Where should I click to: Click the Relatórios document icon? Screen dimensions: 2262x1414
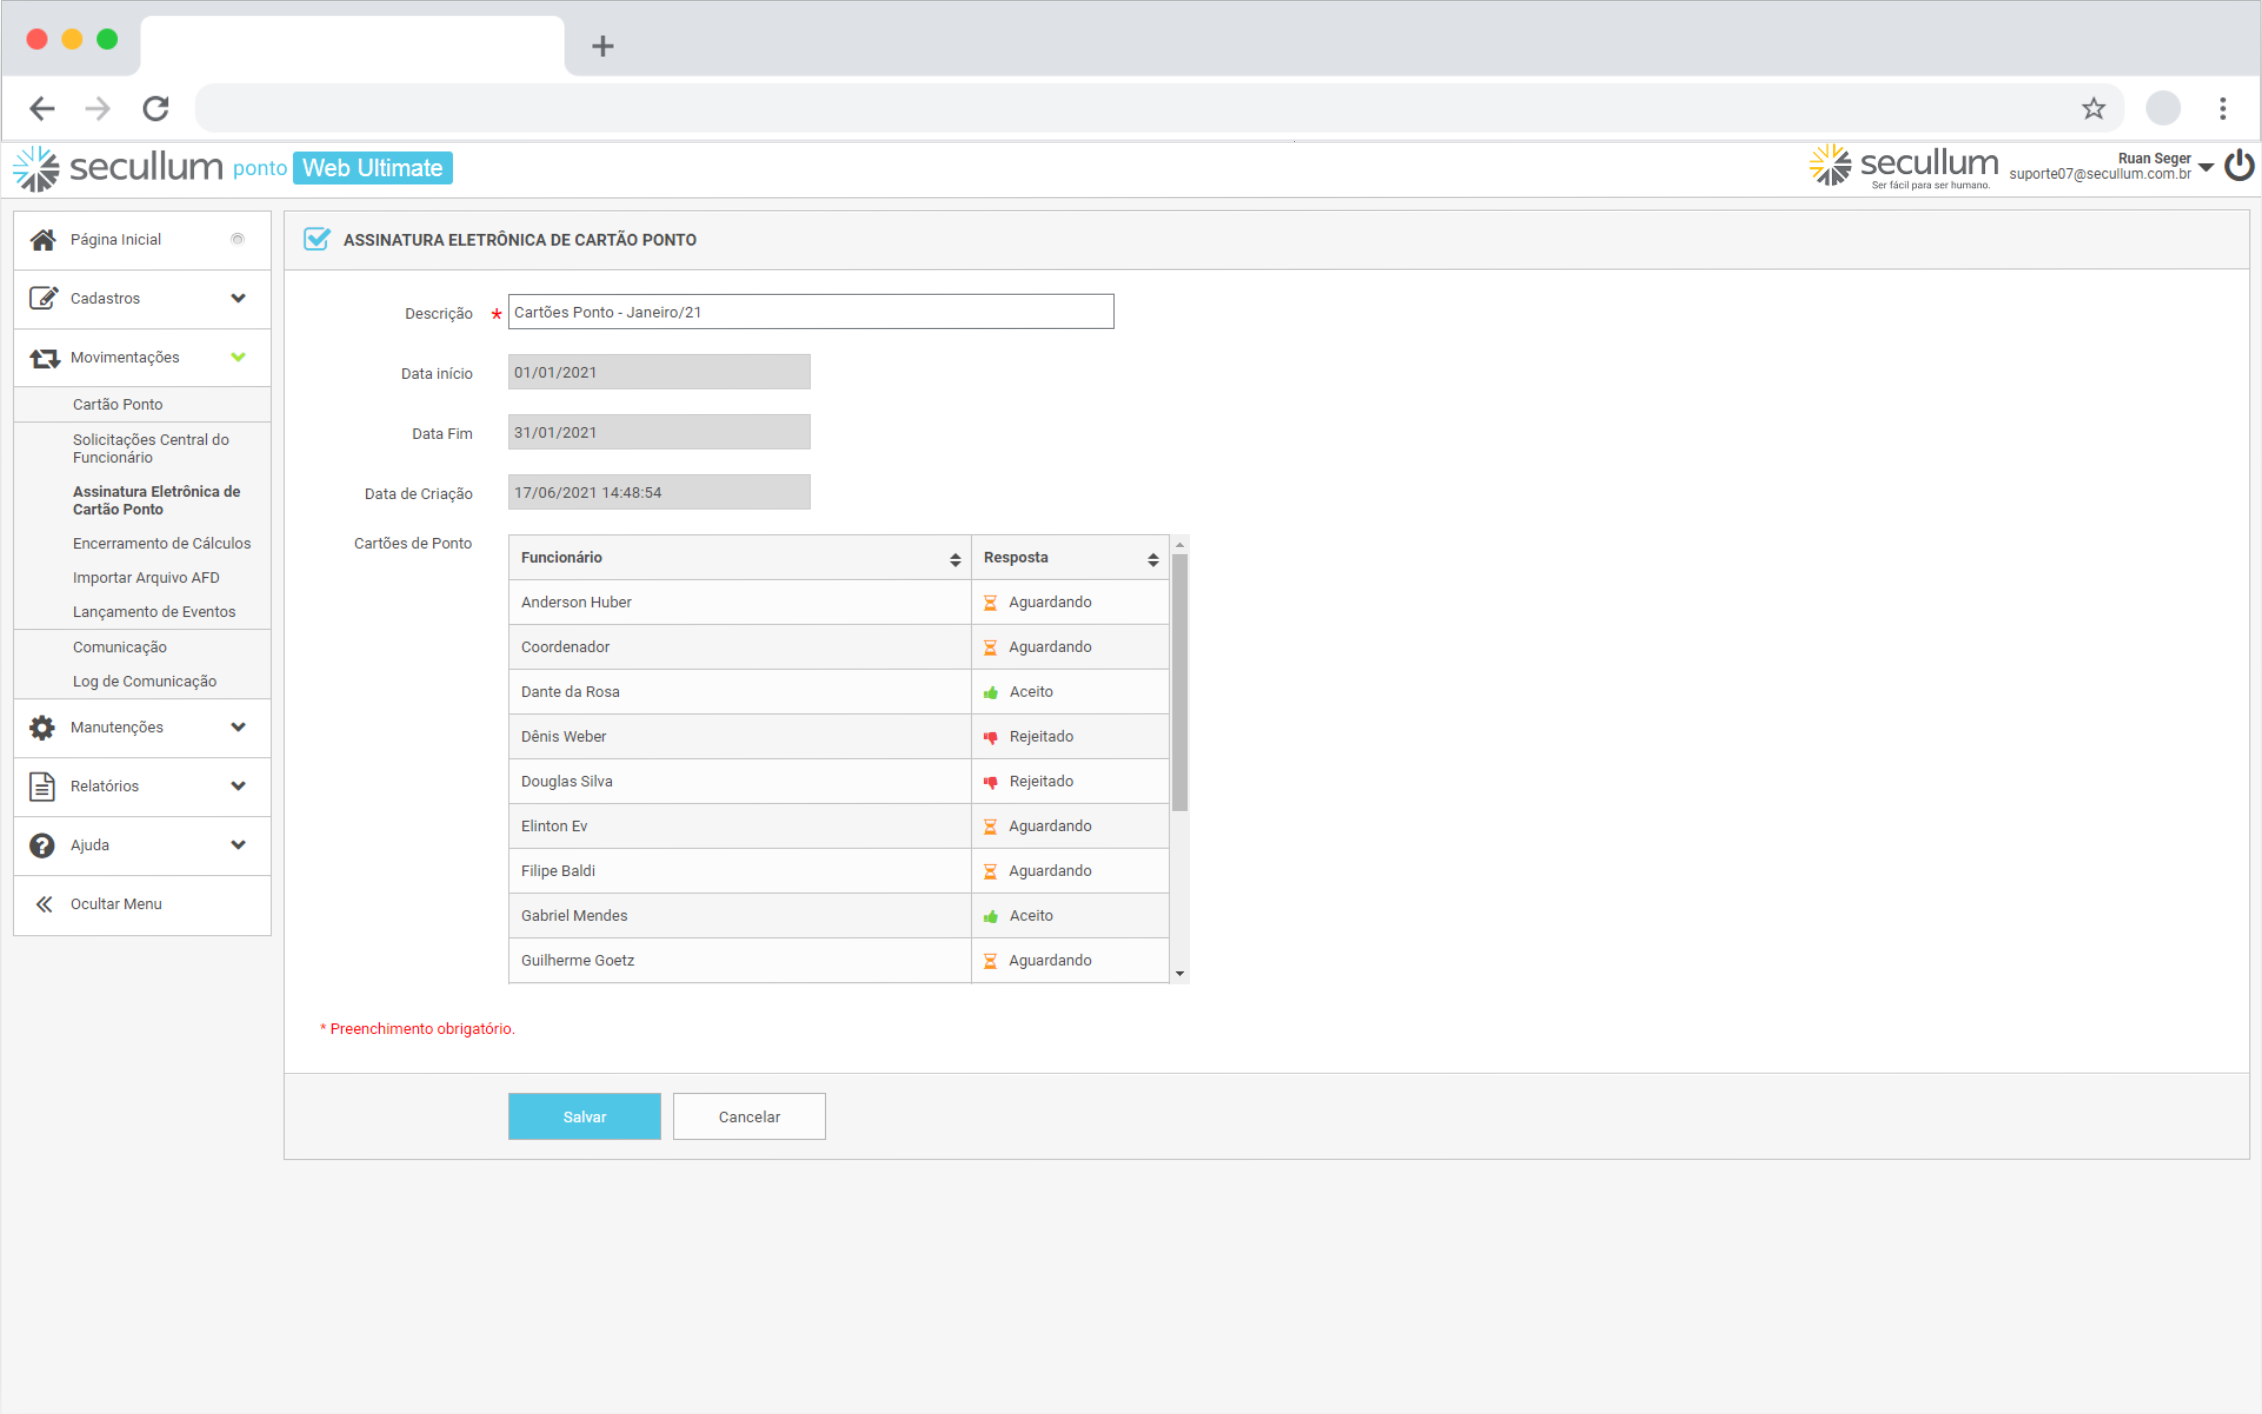(x=42, y=786)
